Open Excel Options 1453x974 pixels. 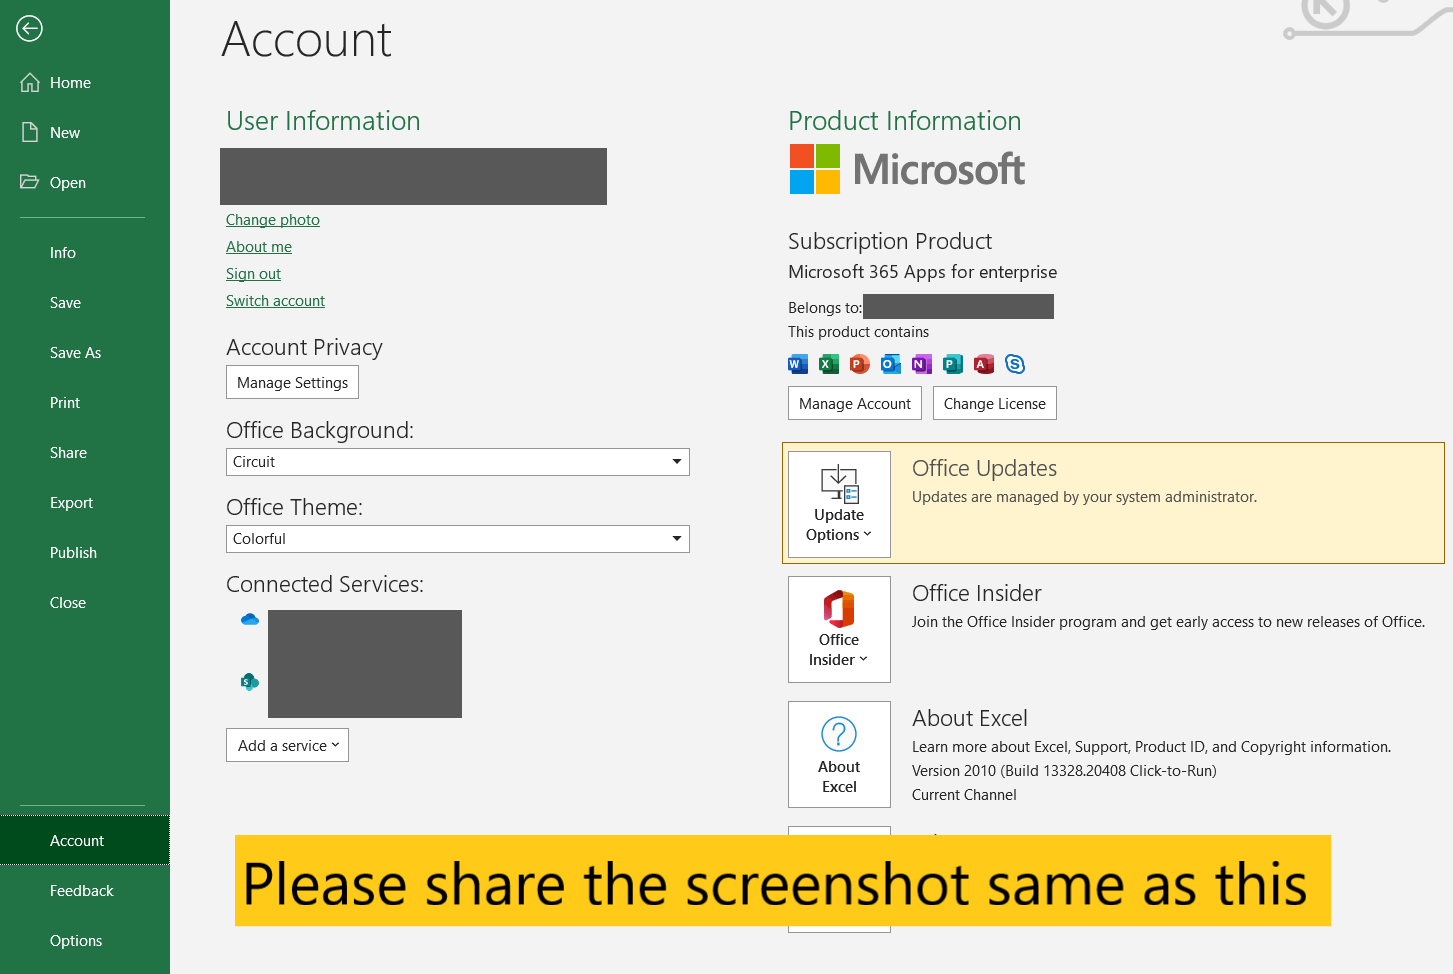[84, 941]
